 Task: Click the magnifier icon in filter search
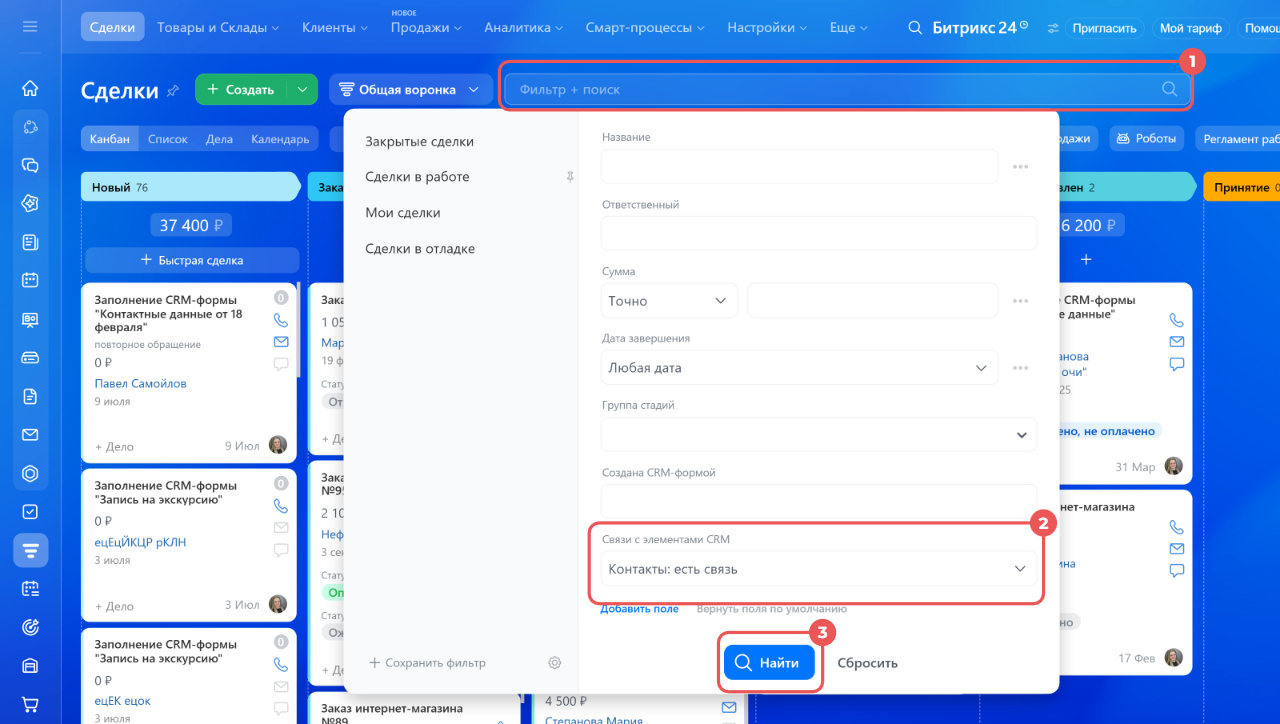point(1170,89)
